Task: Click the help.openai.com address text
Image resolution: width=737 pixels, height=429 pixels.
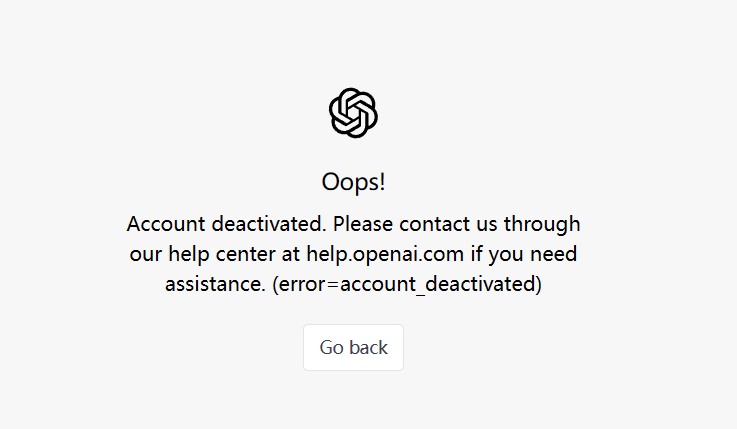Action: [385, 254]
